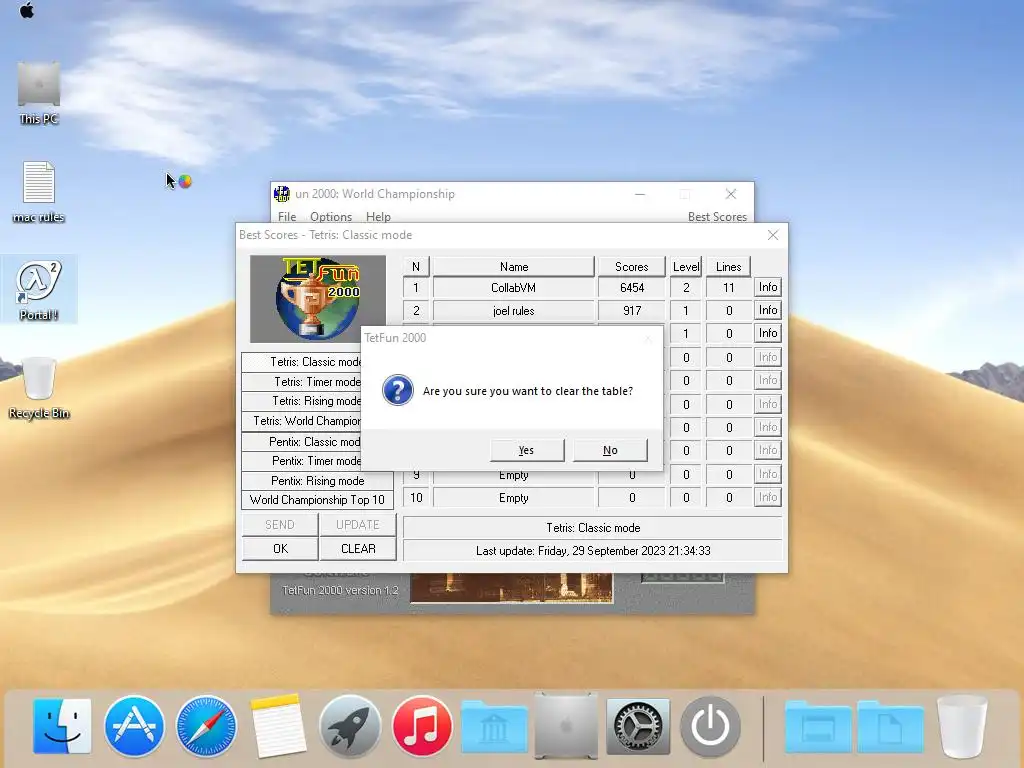Viewport: 1024px width, 768px height.
Task: Select Tetris: World Championship score table
Action: 302,421
